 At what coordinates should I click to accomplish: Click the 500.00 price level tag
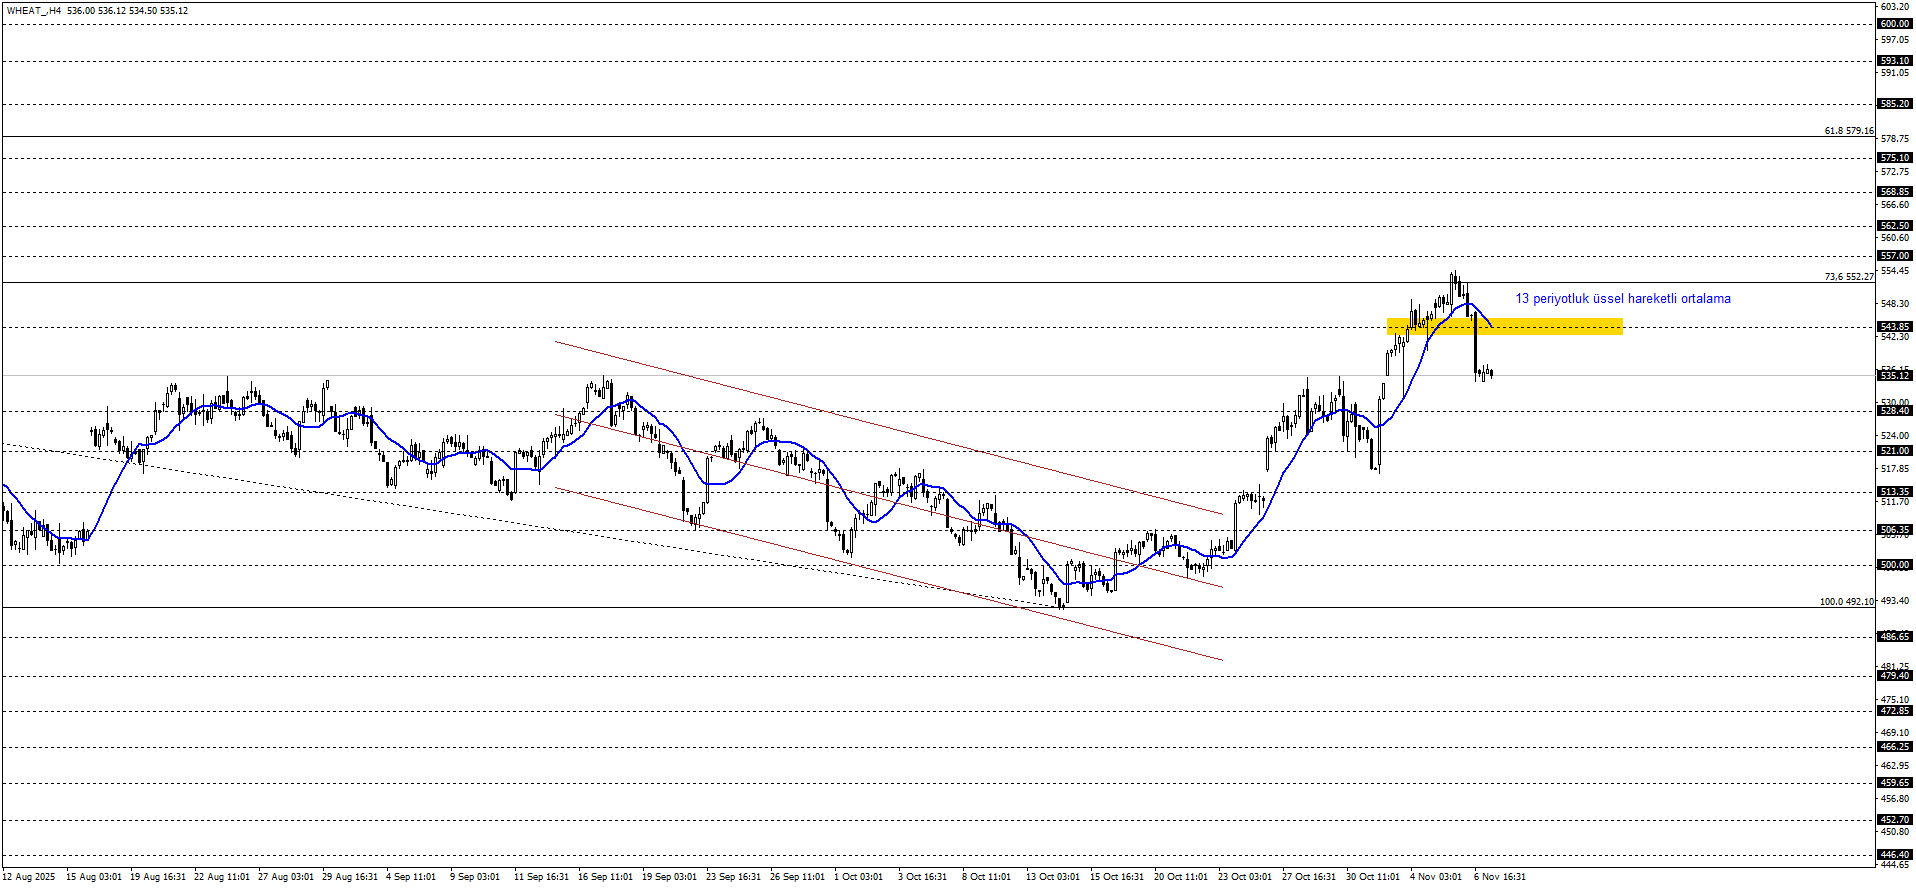(1894, 565)
